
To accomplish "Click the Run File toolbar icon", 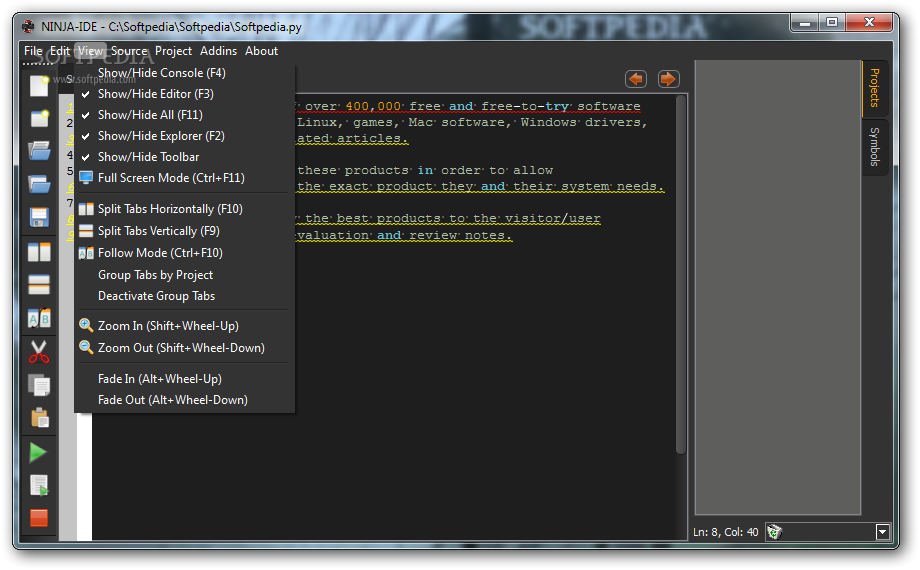I will click(x=39, y=485).
